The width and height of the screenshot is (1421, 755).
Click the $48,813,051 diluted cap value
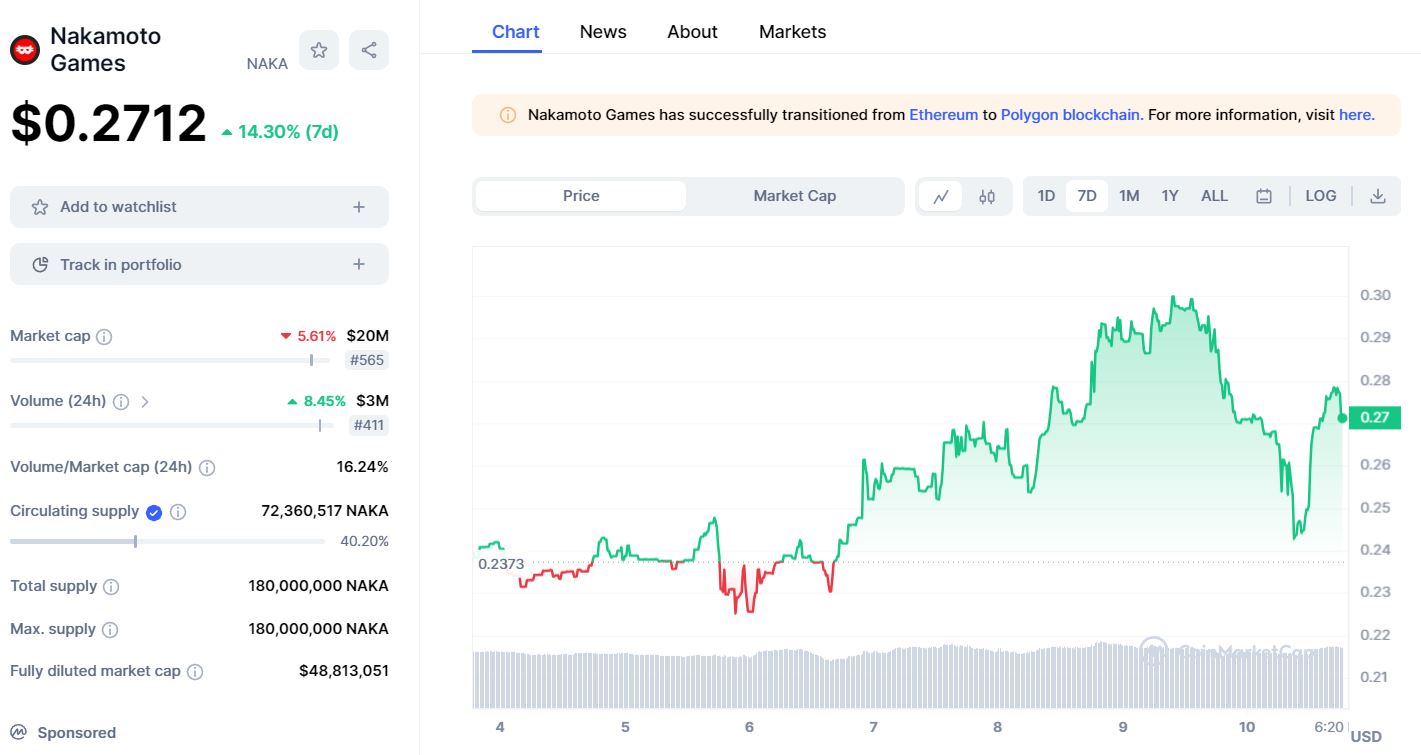pyautogui.click(x=344, y=671)
